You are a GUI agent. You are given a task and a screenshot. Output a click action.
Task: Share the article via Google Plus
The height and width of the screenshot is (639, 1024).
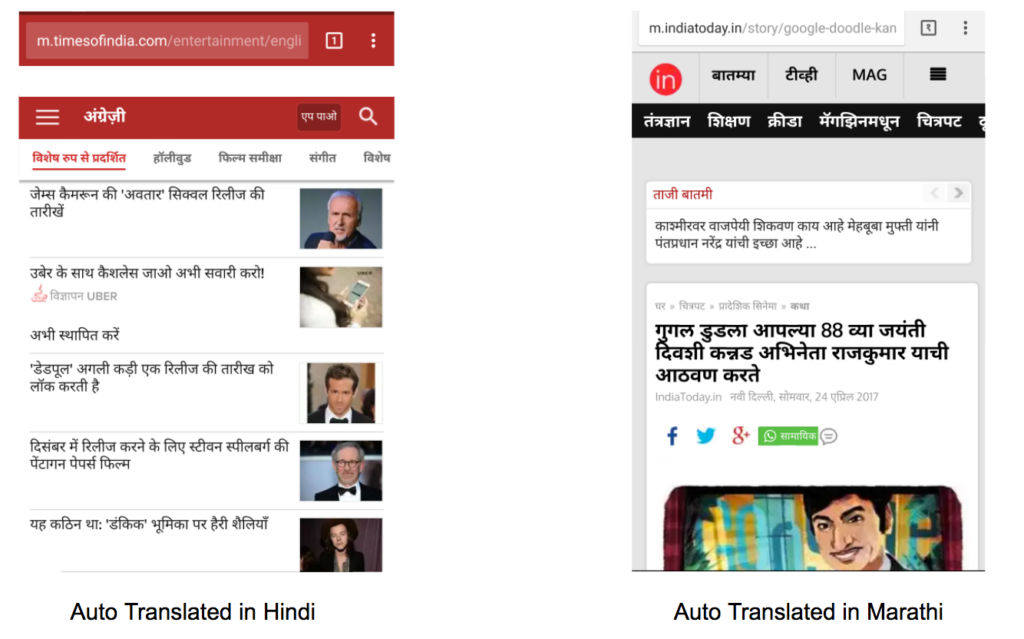pos(740,435)
